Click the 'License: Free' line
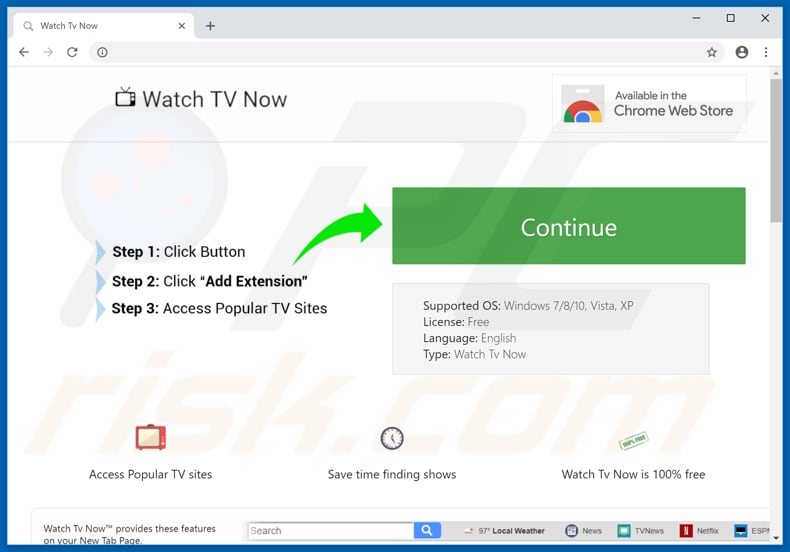The image size is (790, 552). pyautogui.click(x=456, y=322)
